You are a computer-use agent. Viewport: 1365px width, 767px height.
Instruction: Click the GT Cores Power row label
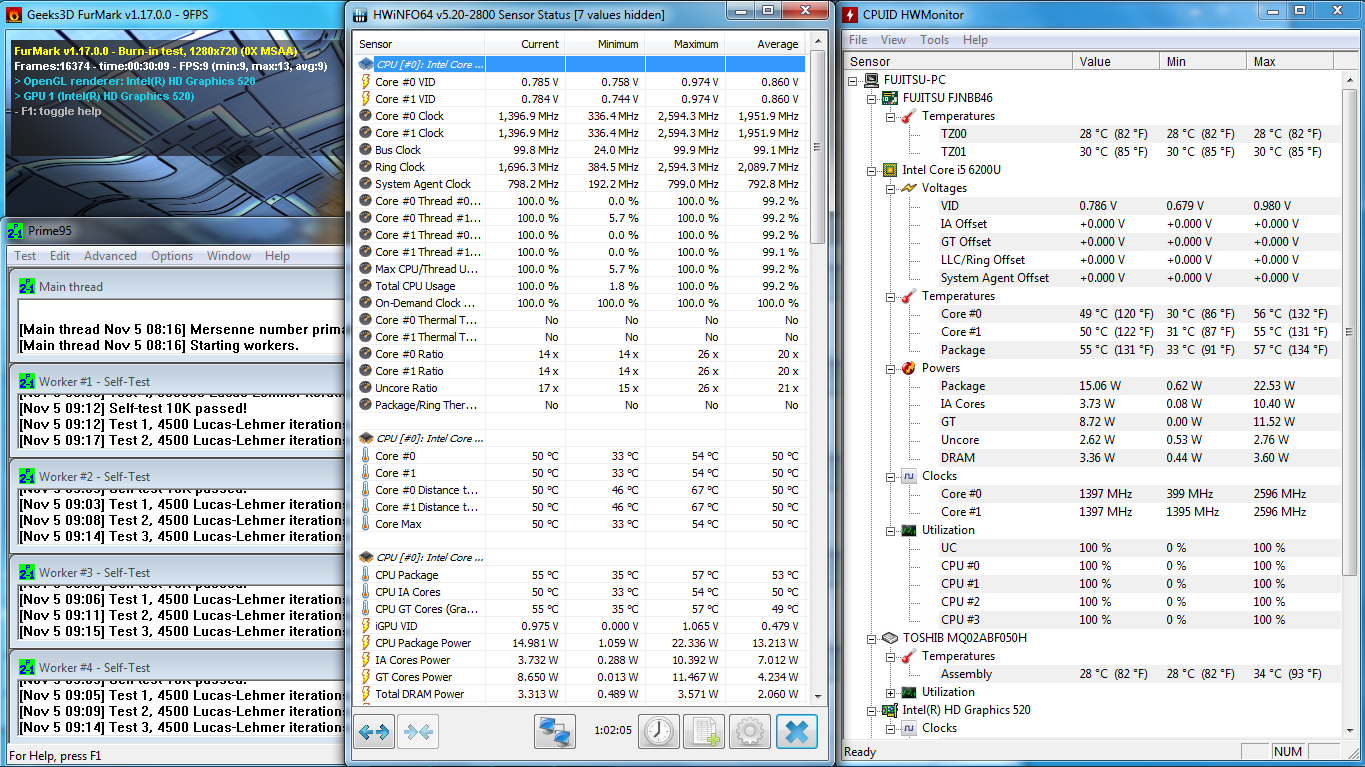[413, 677]
